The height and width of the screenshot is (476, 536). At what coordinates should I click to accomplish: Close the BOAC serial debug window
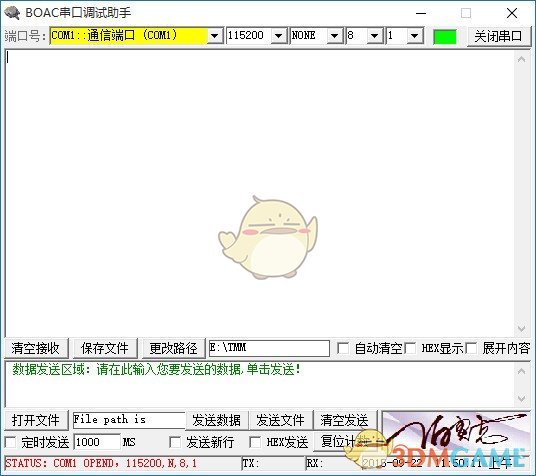(x=512, y=13)
